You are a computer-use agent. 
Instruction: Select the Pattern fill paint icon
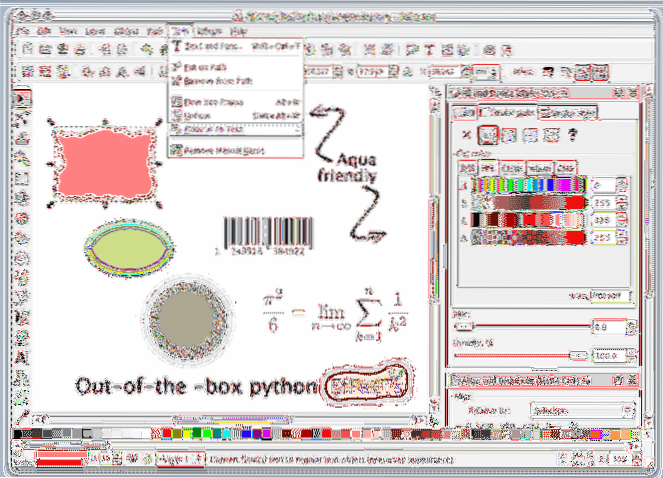pyautogui.click(x=550, y=134)
